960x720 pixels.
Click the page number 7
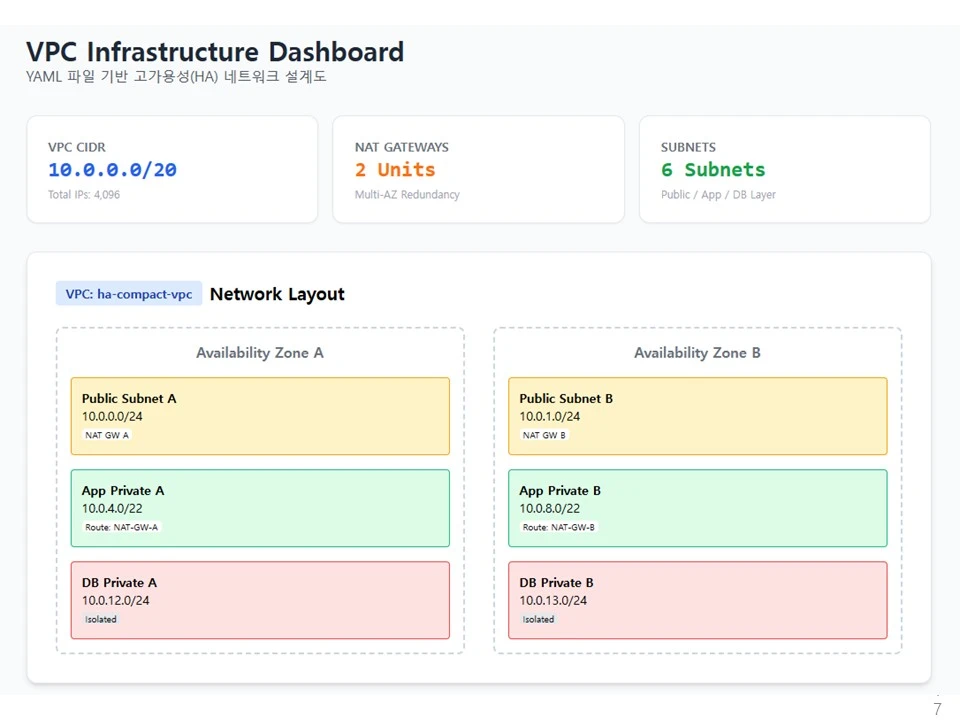pyautogui.click(x=937, y=709)
